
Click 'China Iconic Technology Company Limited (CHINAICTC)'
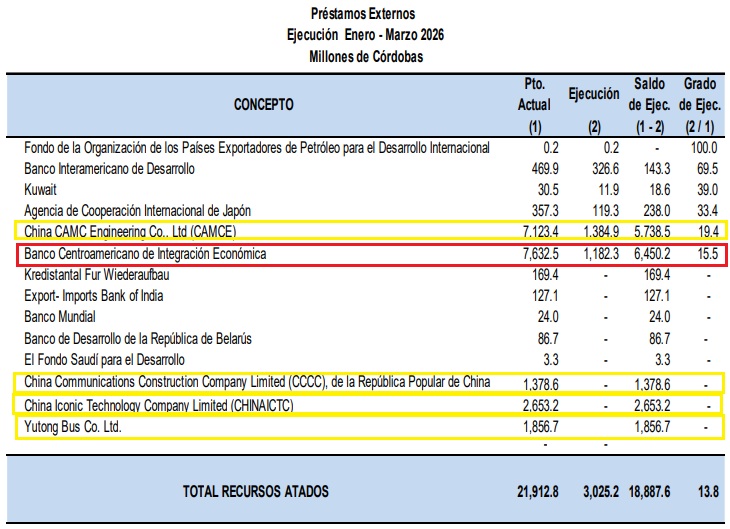point(159,405)
